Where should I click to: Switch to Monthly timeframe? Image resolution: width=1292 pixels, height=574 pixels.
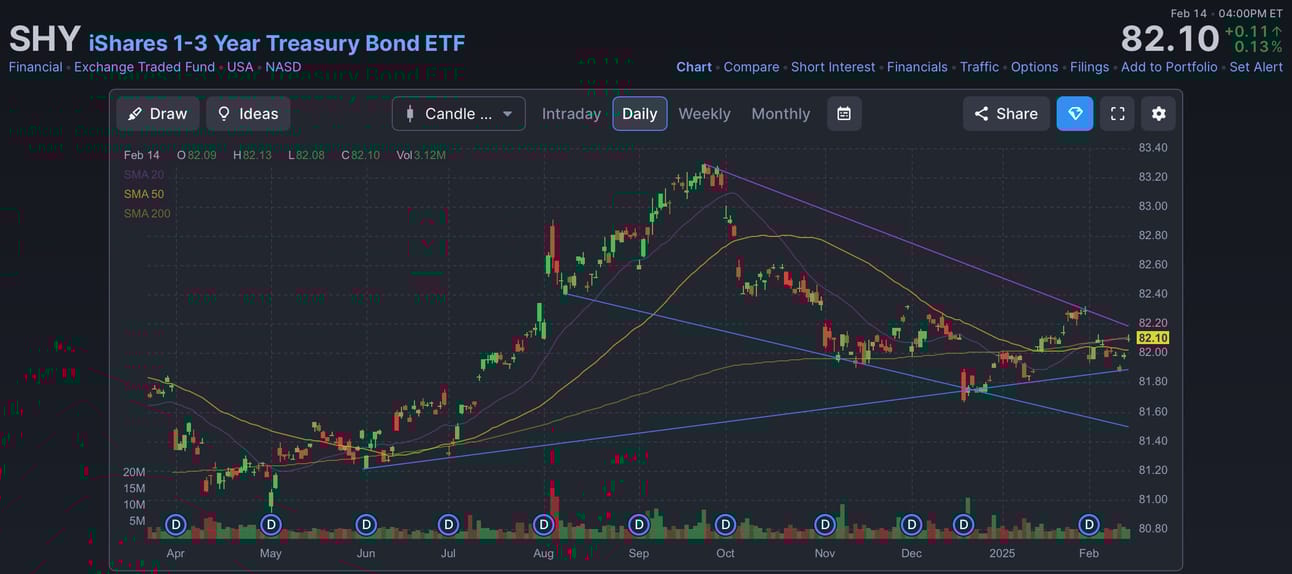click(781, 114)
